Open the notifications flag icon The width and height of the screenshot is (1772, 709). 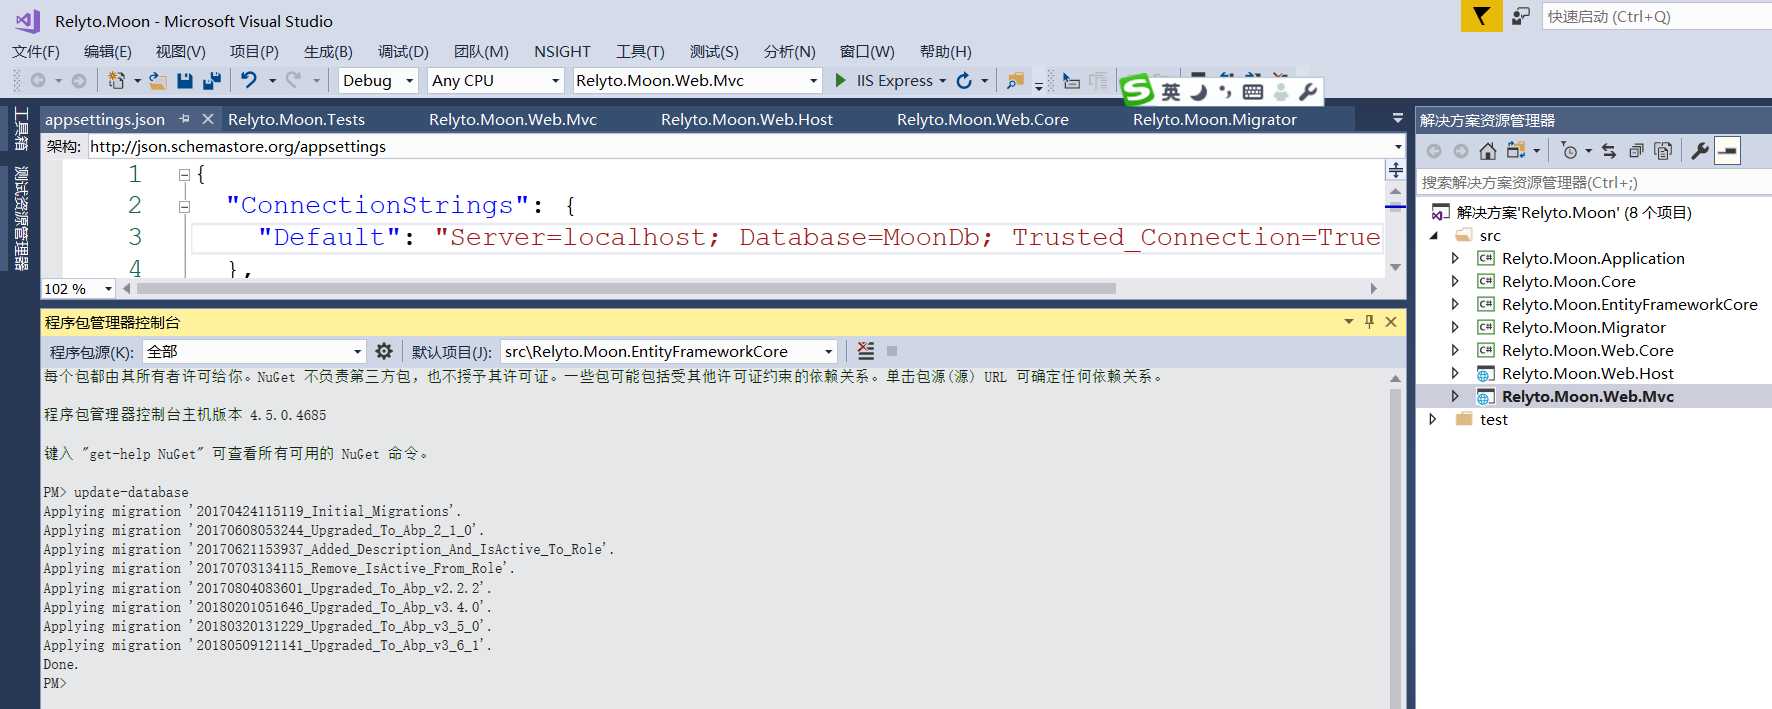[x=1481, y=16]
